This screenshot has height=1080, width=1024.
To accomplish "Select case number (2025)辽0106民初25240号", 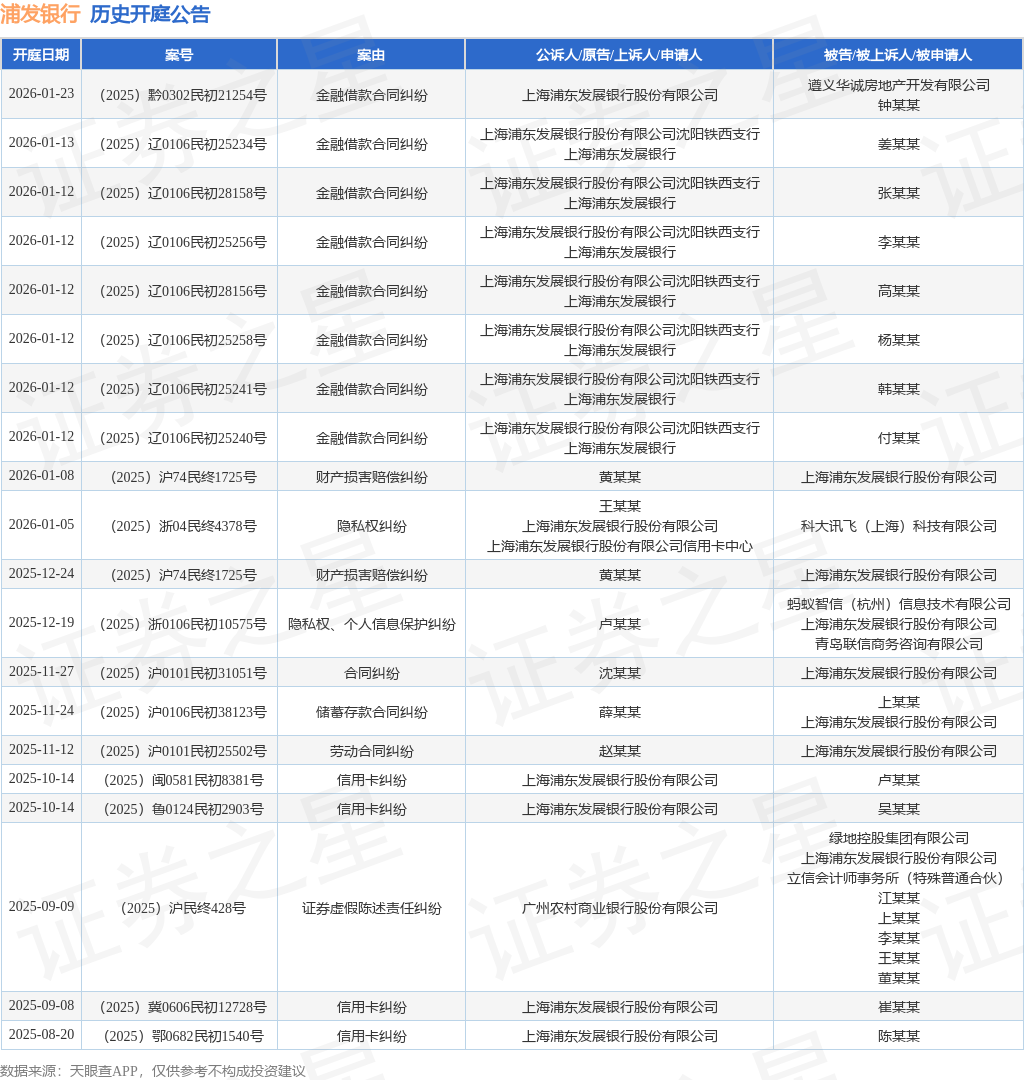I will click(x=183, y=437).
